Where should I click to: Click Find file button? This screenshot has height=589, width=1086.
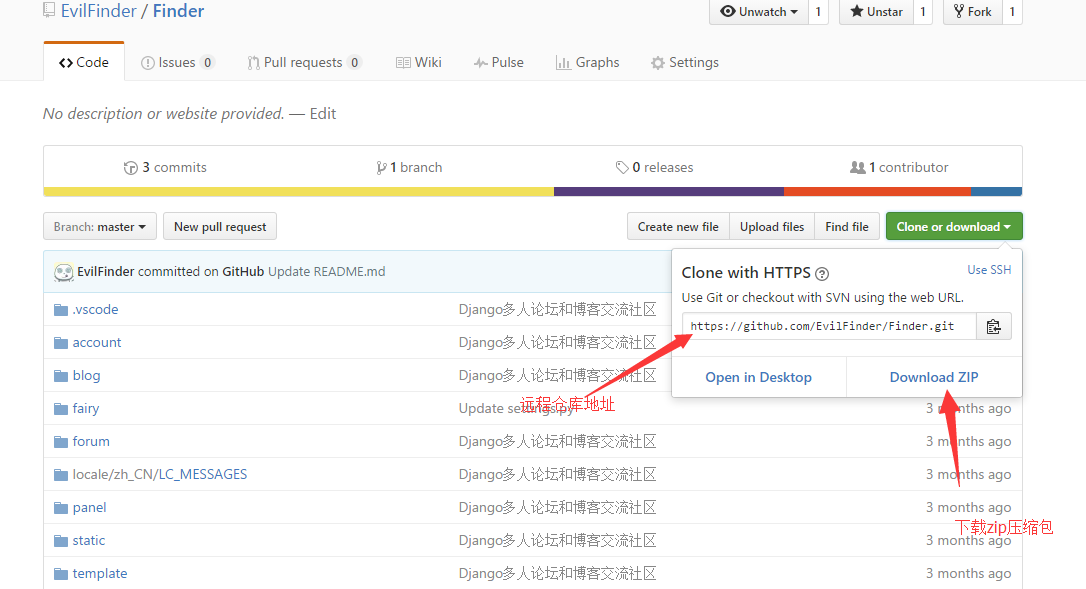[x=847, y=227]
